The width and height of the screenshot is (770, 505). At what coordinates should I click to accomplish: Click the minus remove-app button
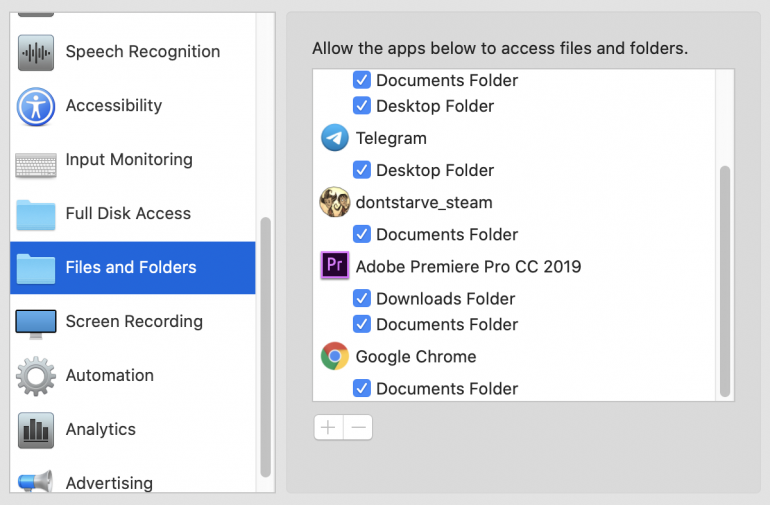pyautogui.click(x=358, y=427)
